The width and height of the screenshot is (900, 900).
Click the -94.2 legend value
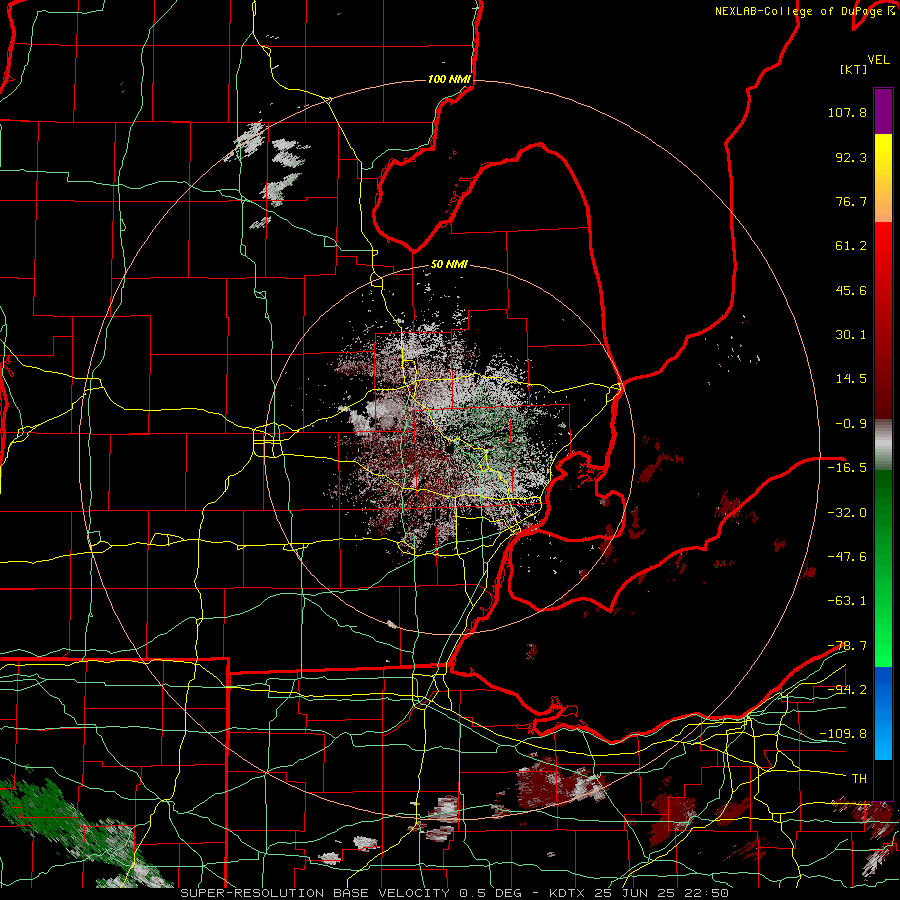click(x=847, y=689)
